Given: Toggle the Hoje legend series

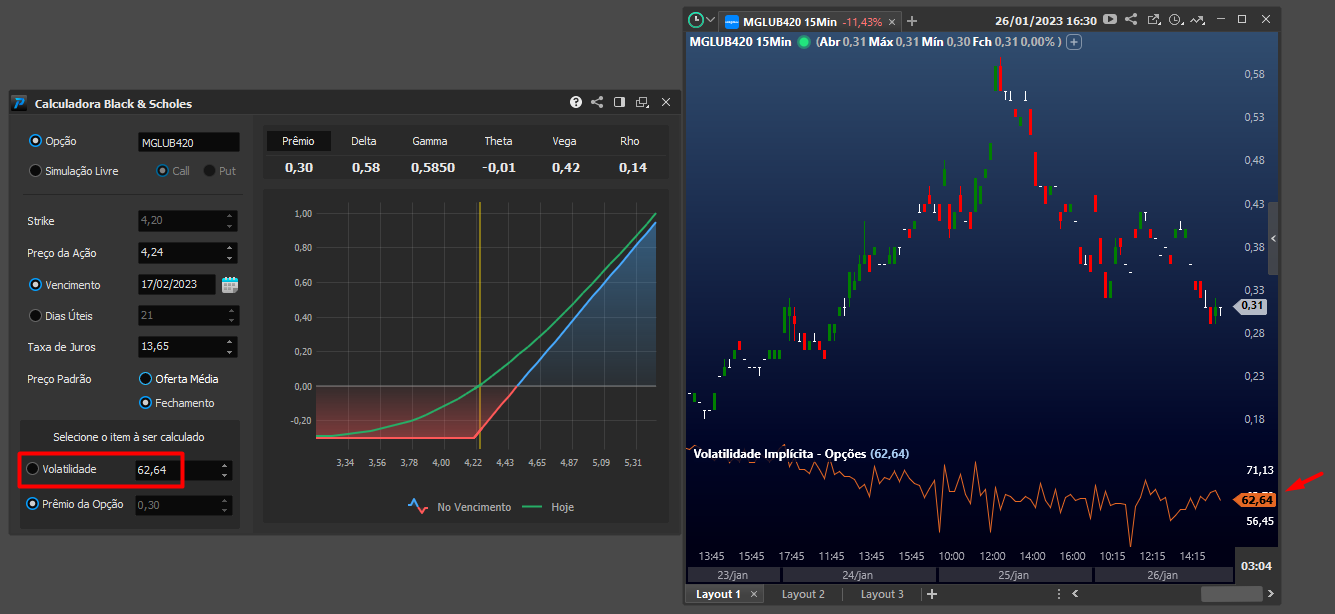Looking at the screenshot, I should pyautogui.click(x=548, y=507).
